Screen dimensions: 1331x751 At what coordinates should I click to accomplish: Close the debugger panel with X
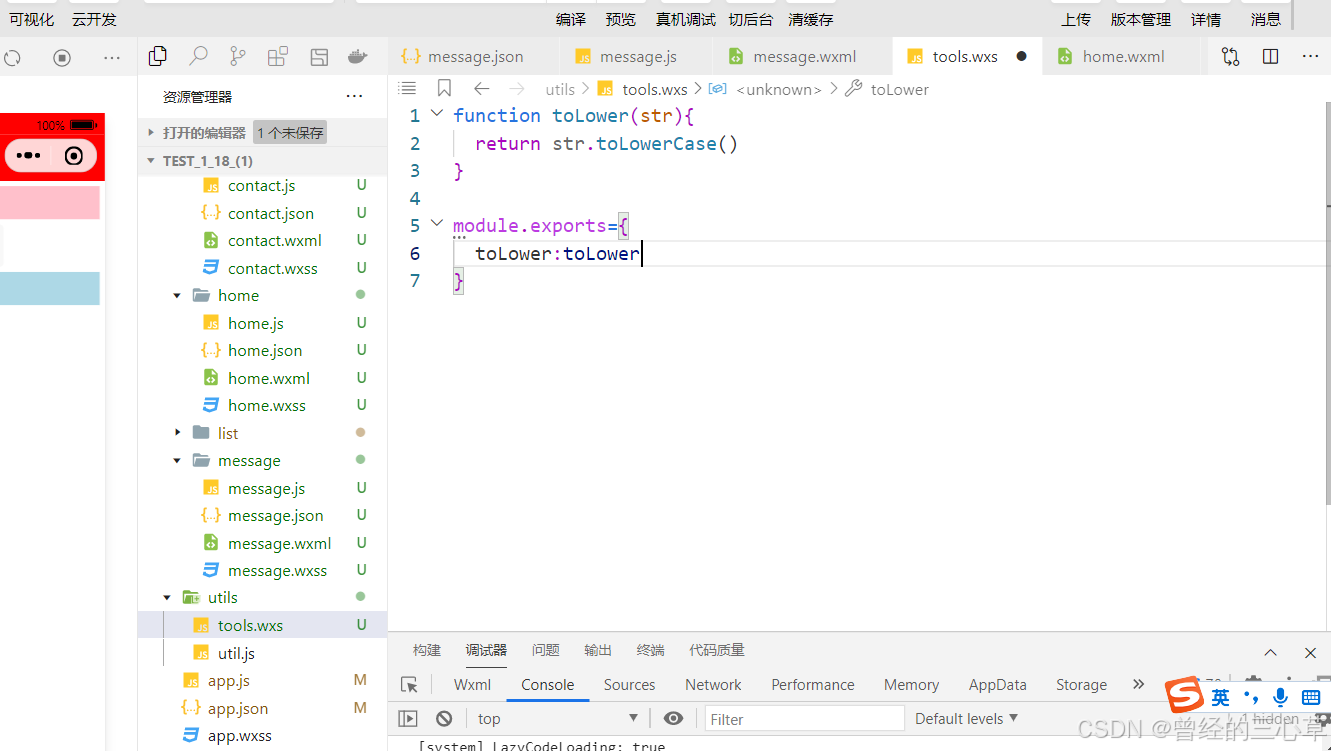pos(1310,652)
